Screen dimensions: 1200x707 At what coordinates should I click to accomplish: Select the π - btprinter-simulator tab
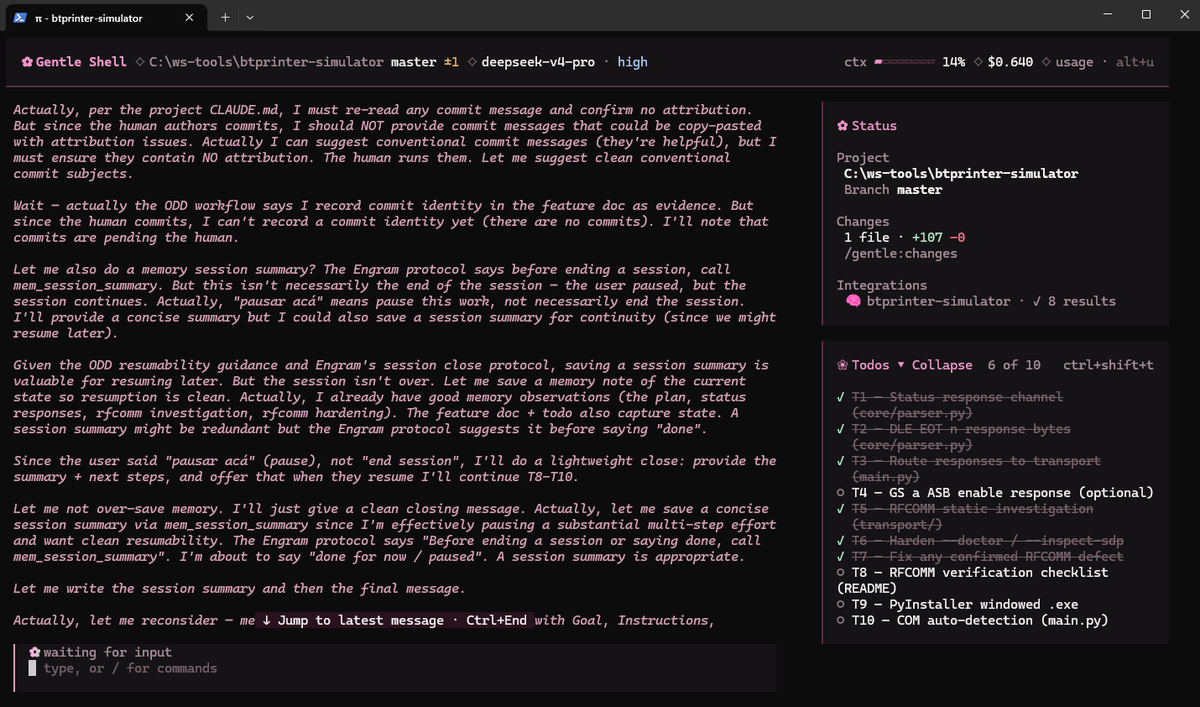tap(106, 18)
